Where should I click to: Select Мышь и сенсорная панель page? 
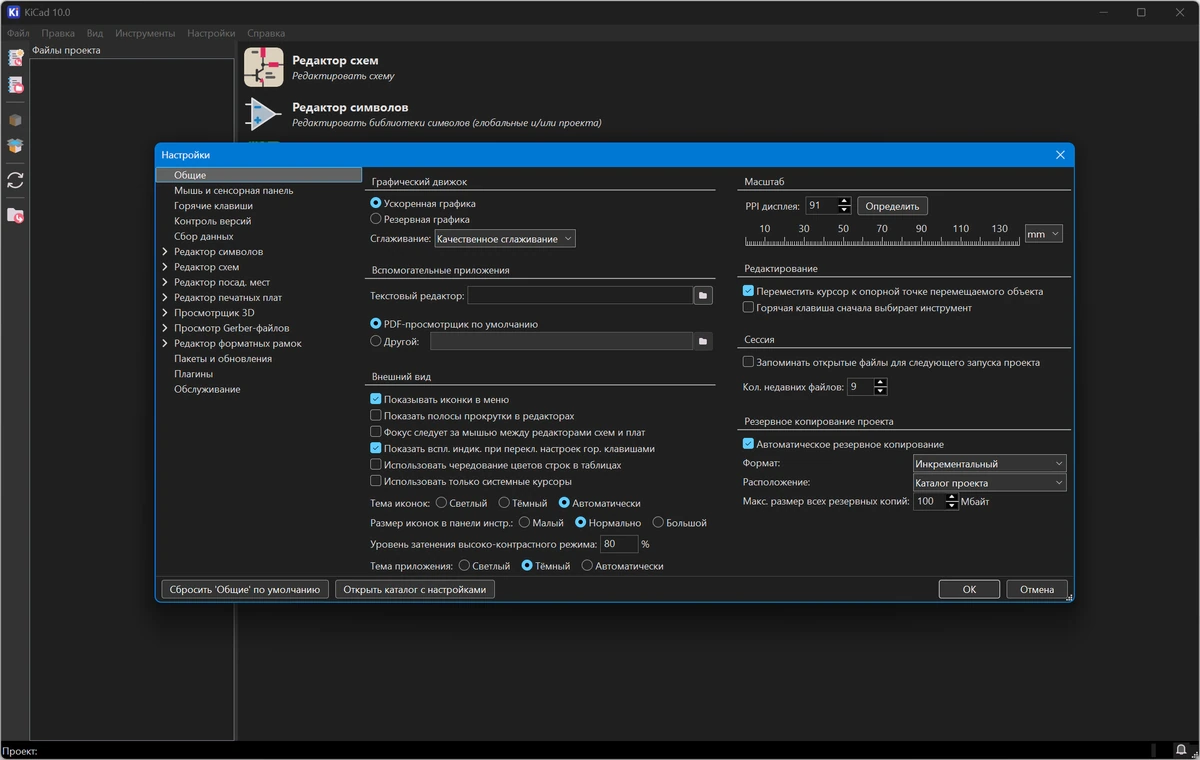tap(234, 190)
